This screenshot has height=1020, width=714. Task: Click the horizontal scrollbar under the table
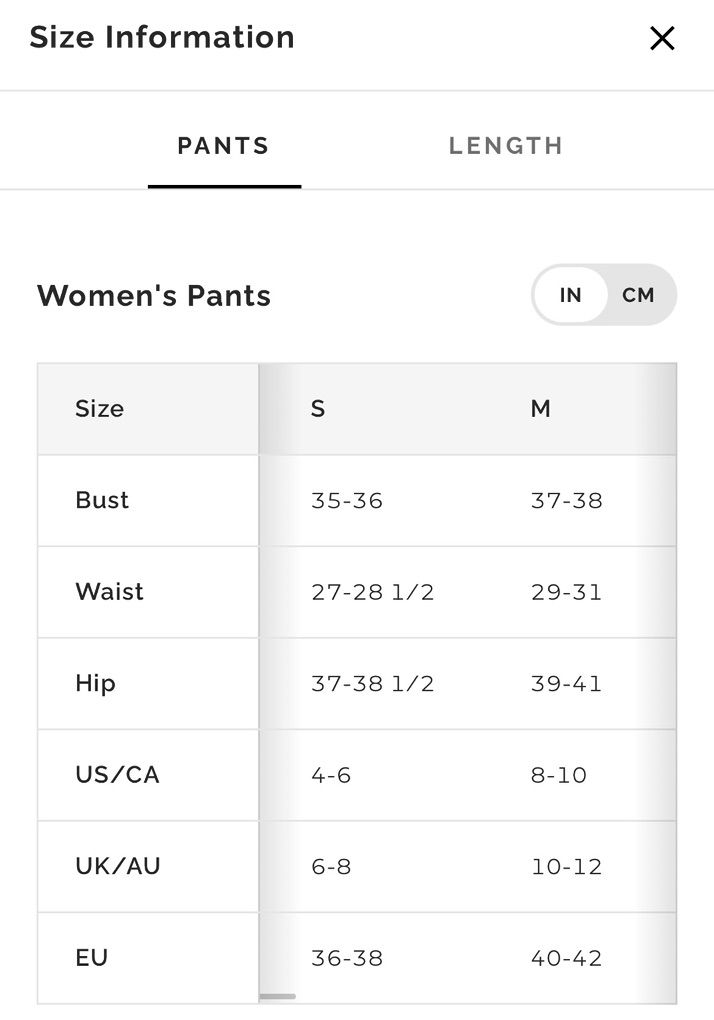pos(278,996)
